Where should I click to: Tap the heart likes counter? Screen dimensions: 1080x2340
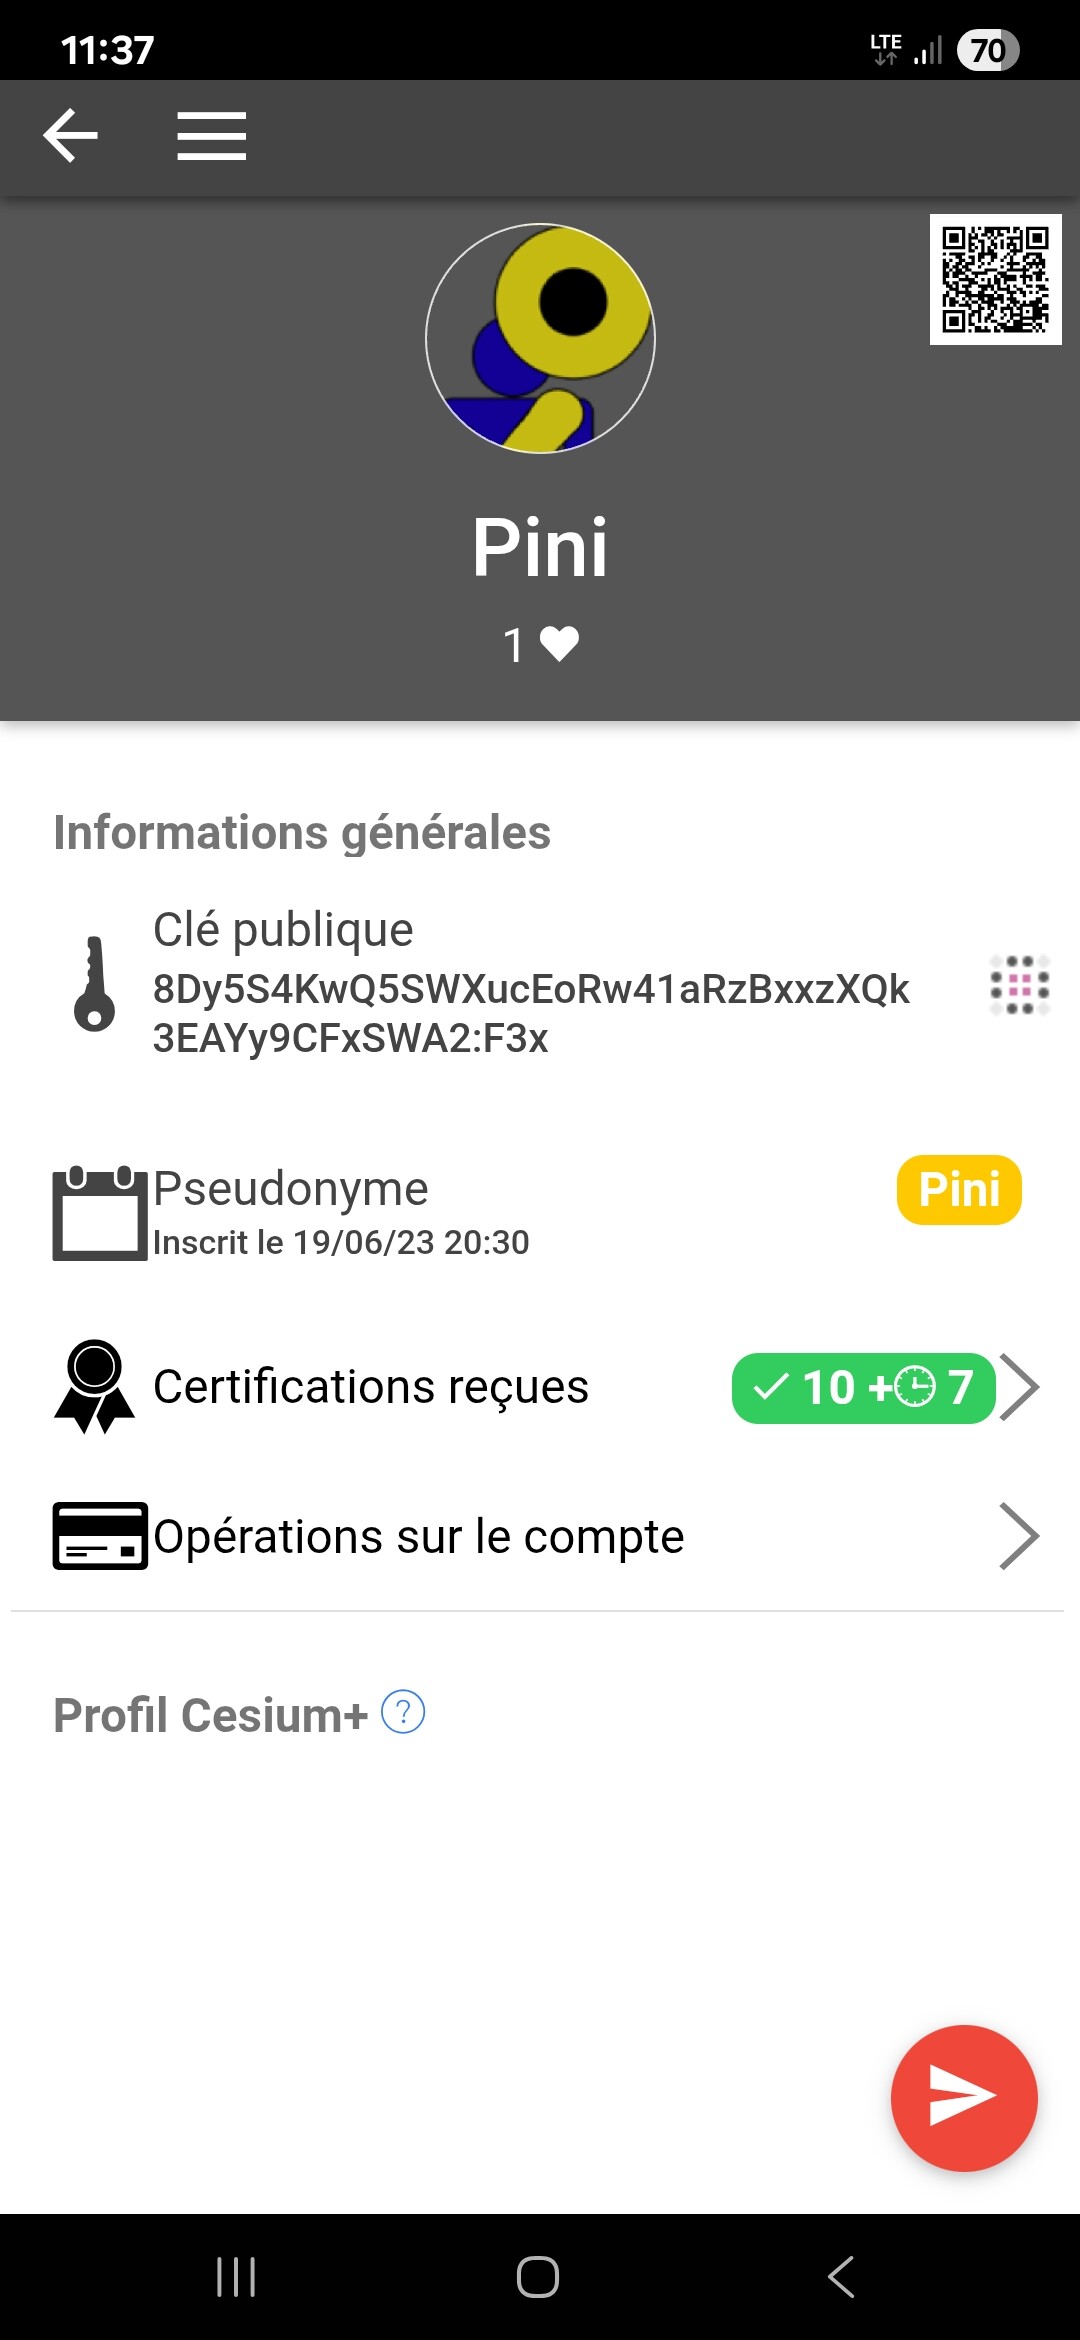tap(541, 644)
